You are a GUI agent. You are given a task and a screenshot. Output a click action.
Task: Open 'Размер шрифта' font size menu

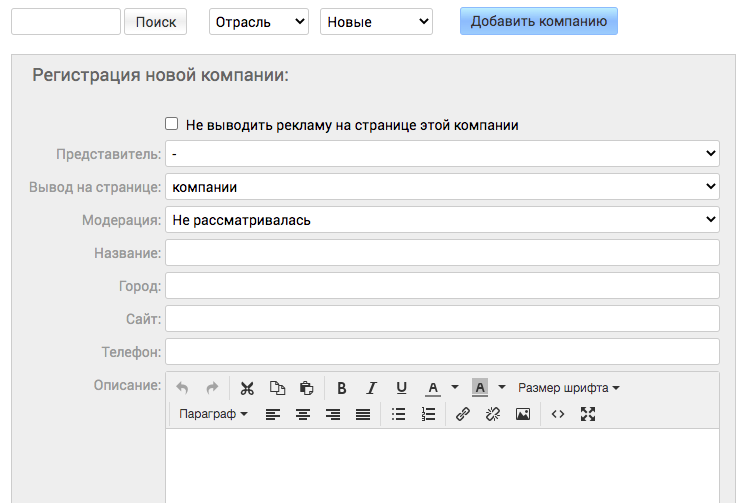568,388
